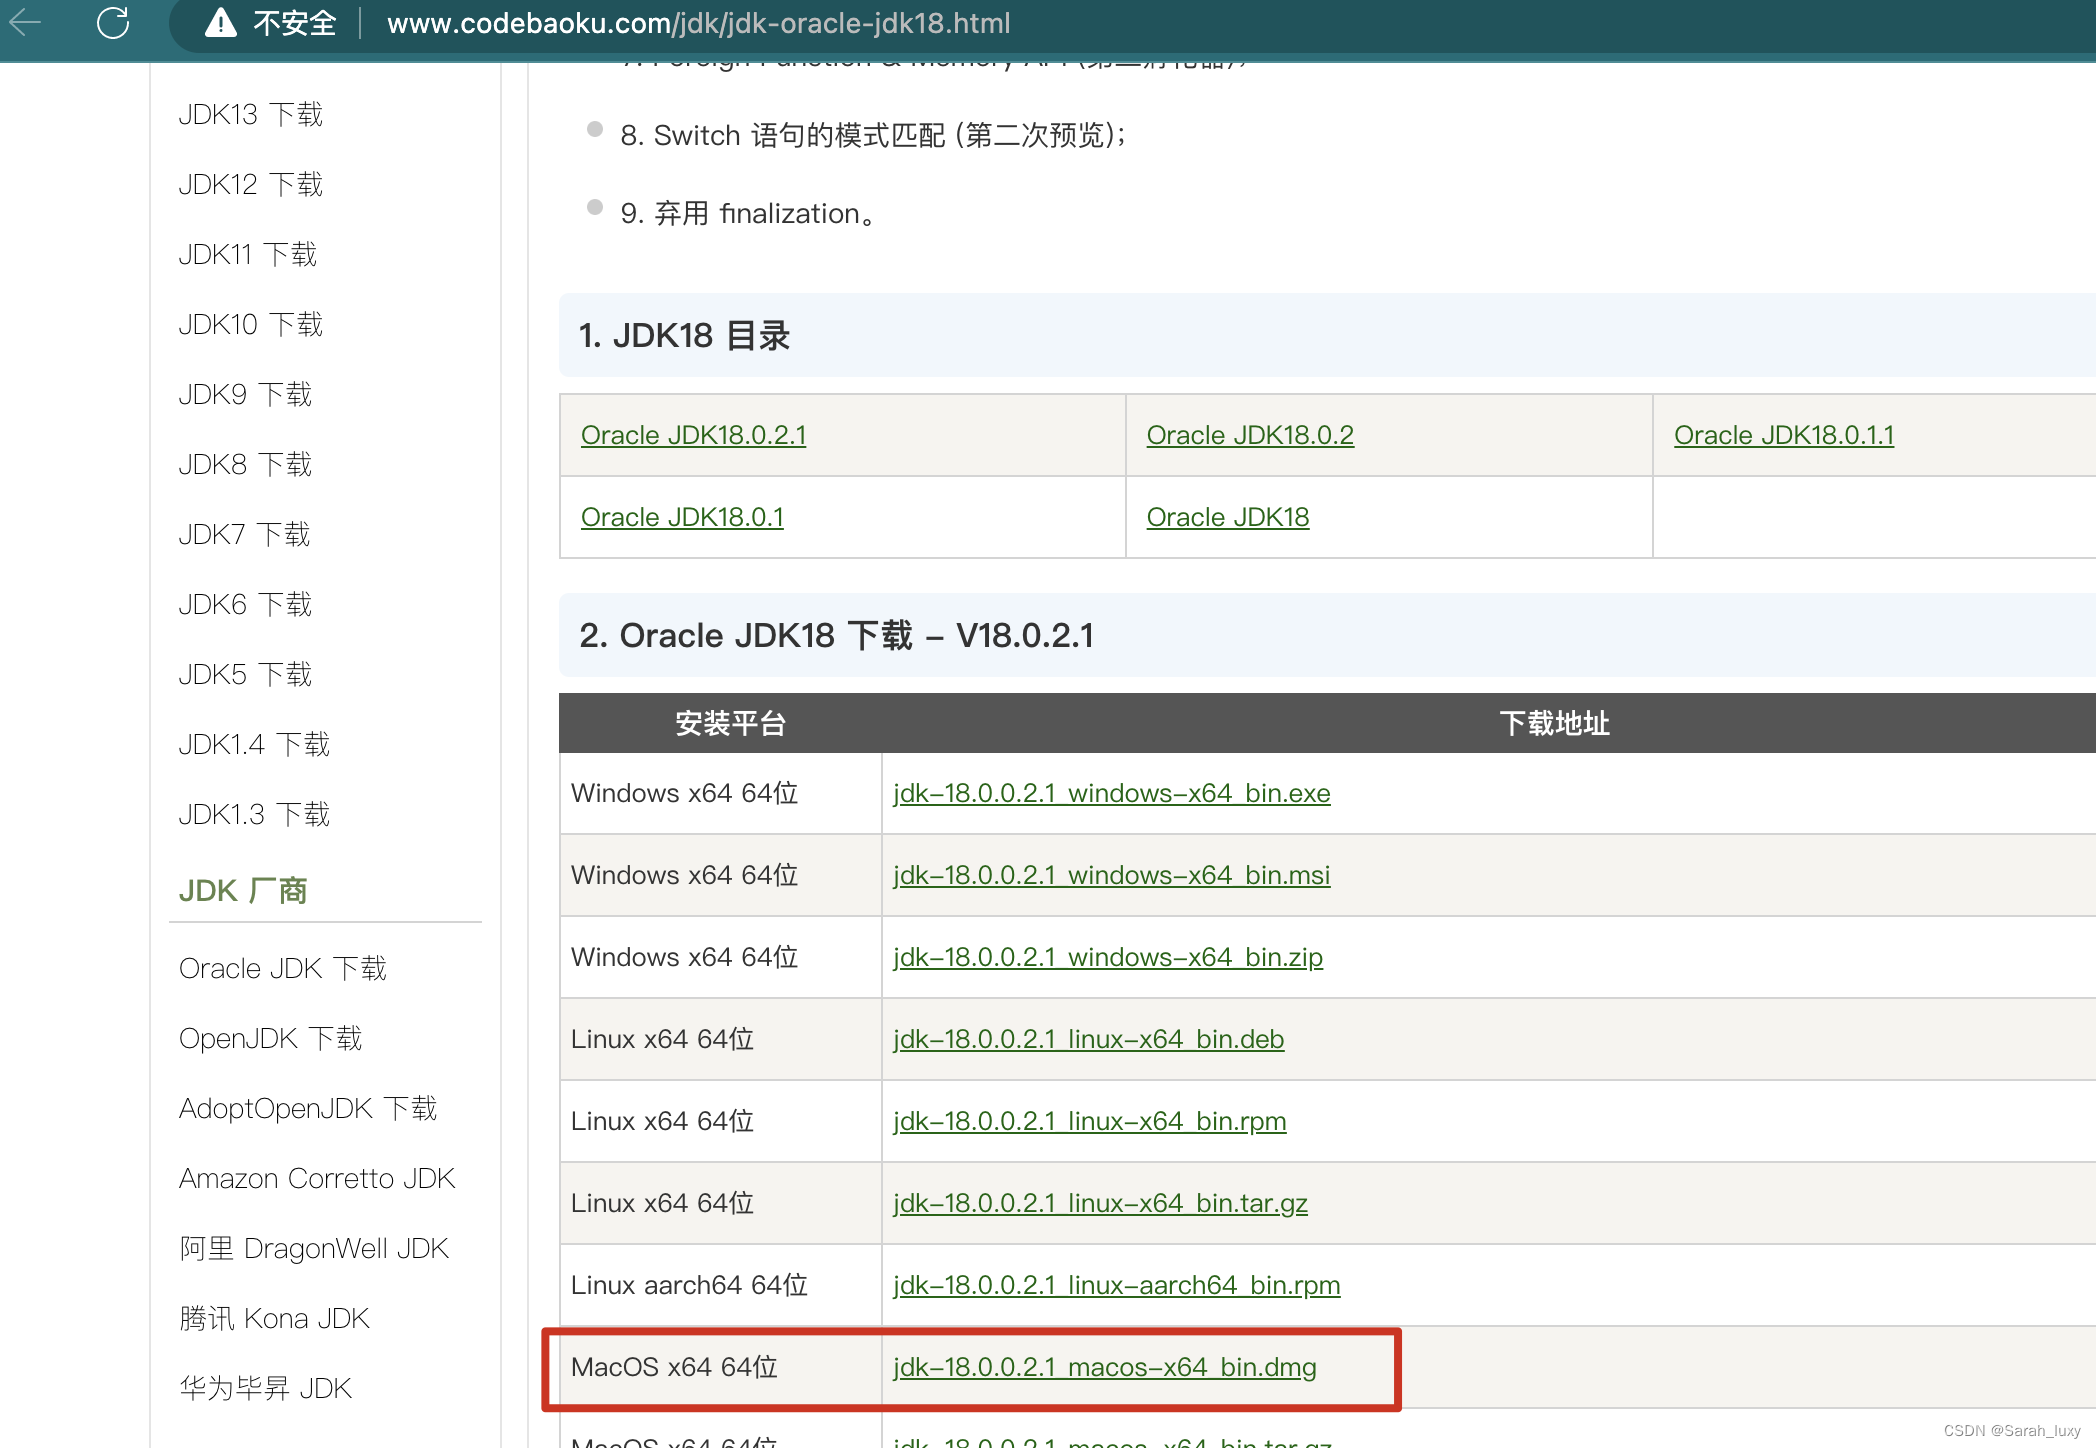Click heading 2. Oracle JDK18 下载 – V18.0.2.1
This screenshot has width=2096, height=1448.
point(837,636)
